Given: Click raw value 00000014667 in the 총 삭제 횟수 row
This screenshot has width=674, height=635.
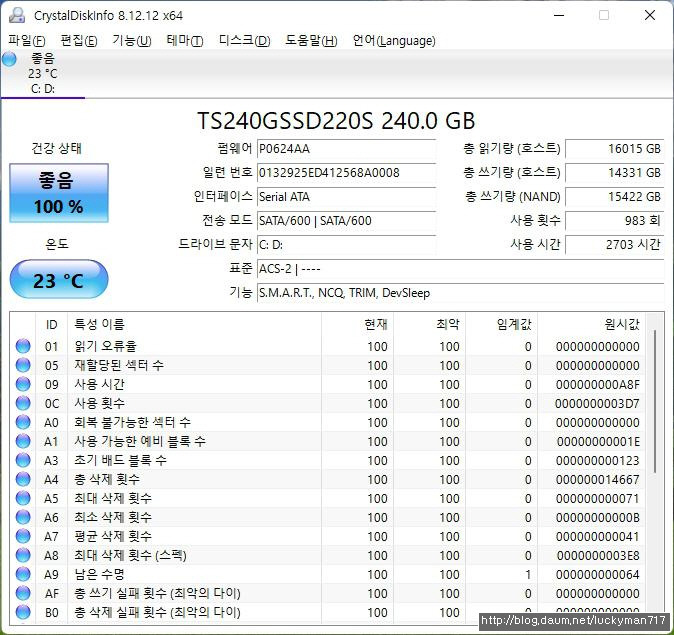Looking at the screenshot, I should pos(597,479).
